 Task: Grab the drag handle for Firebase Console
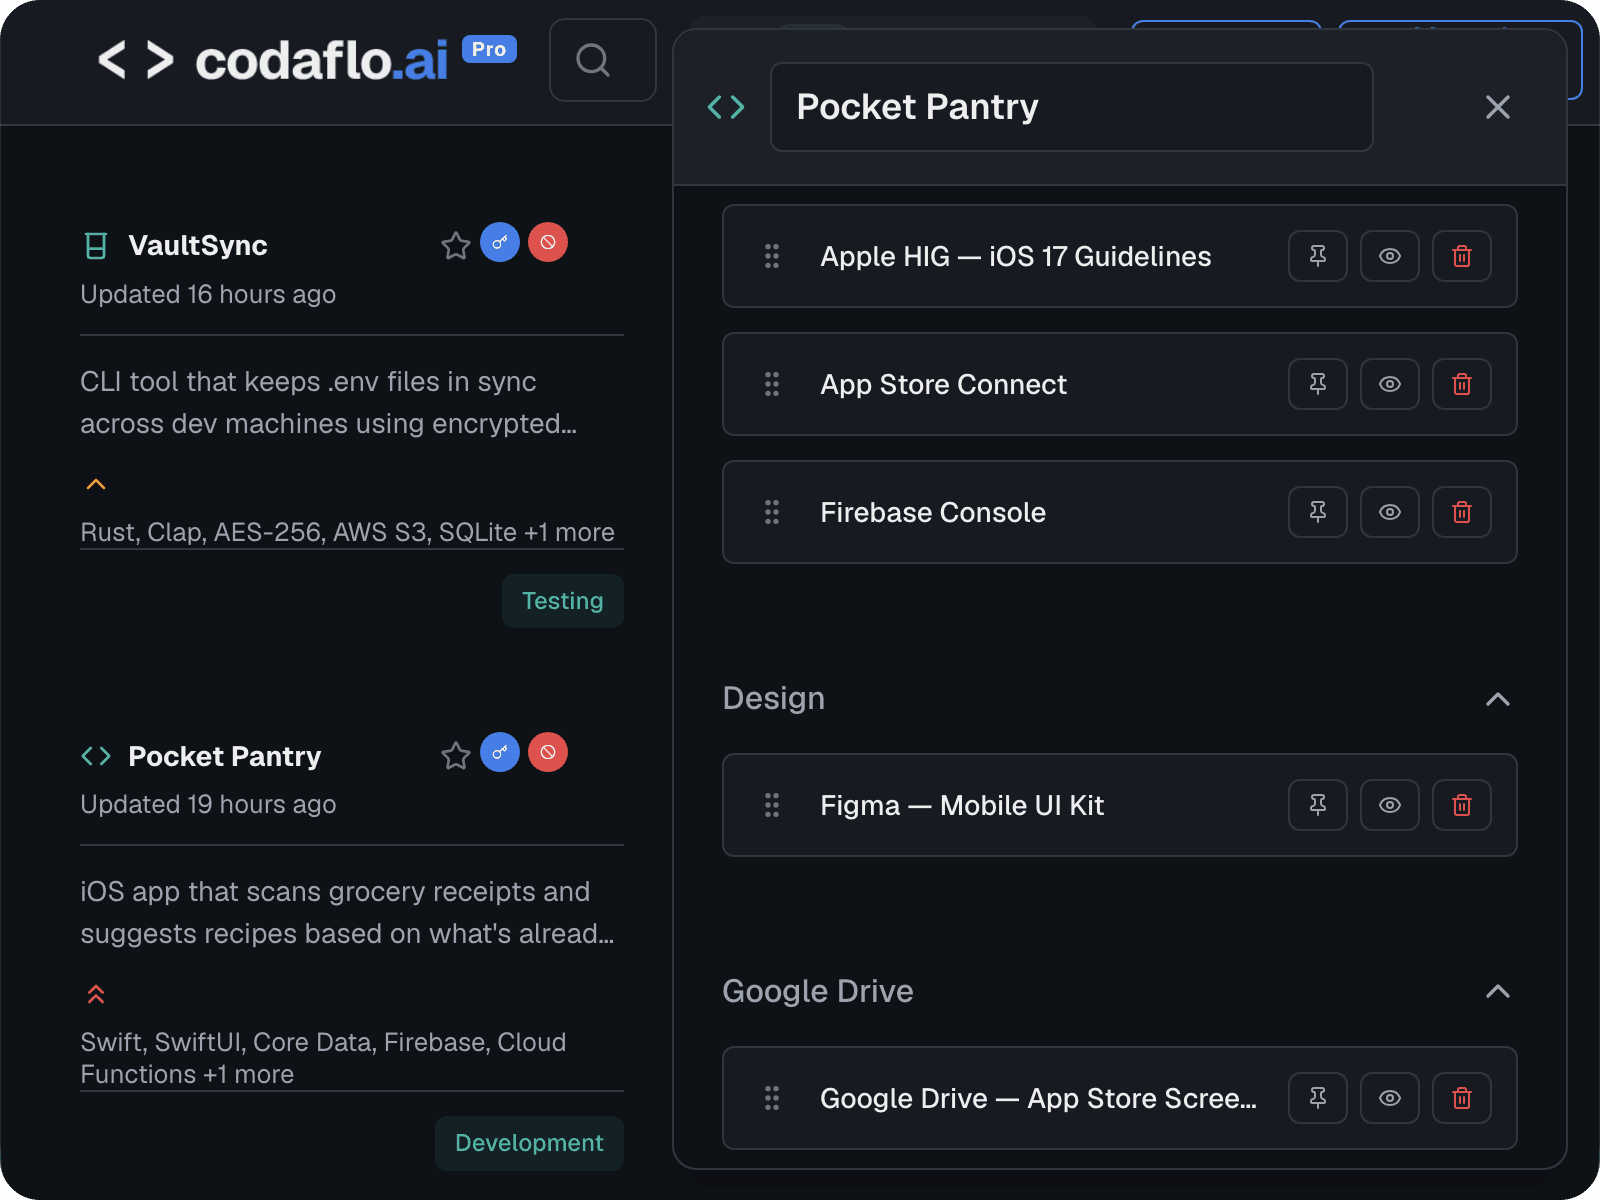coord(772,512)
